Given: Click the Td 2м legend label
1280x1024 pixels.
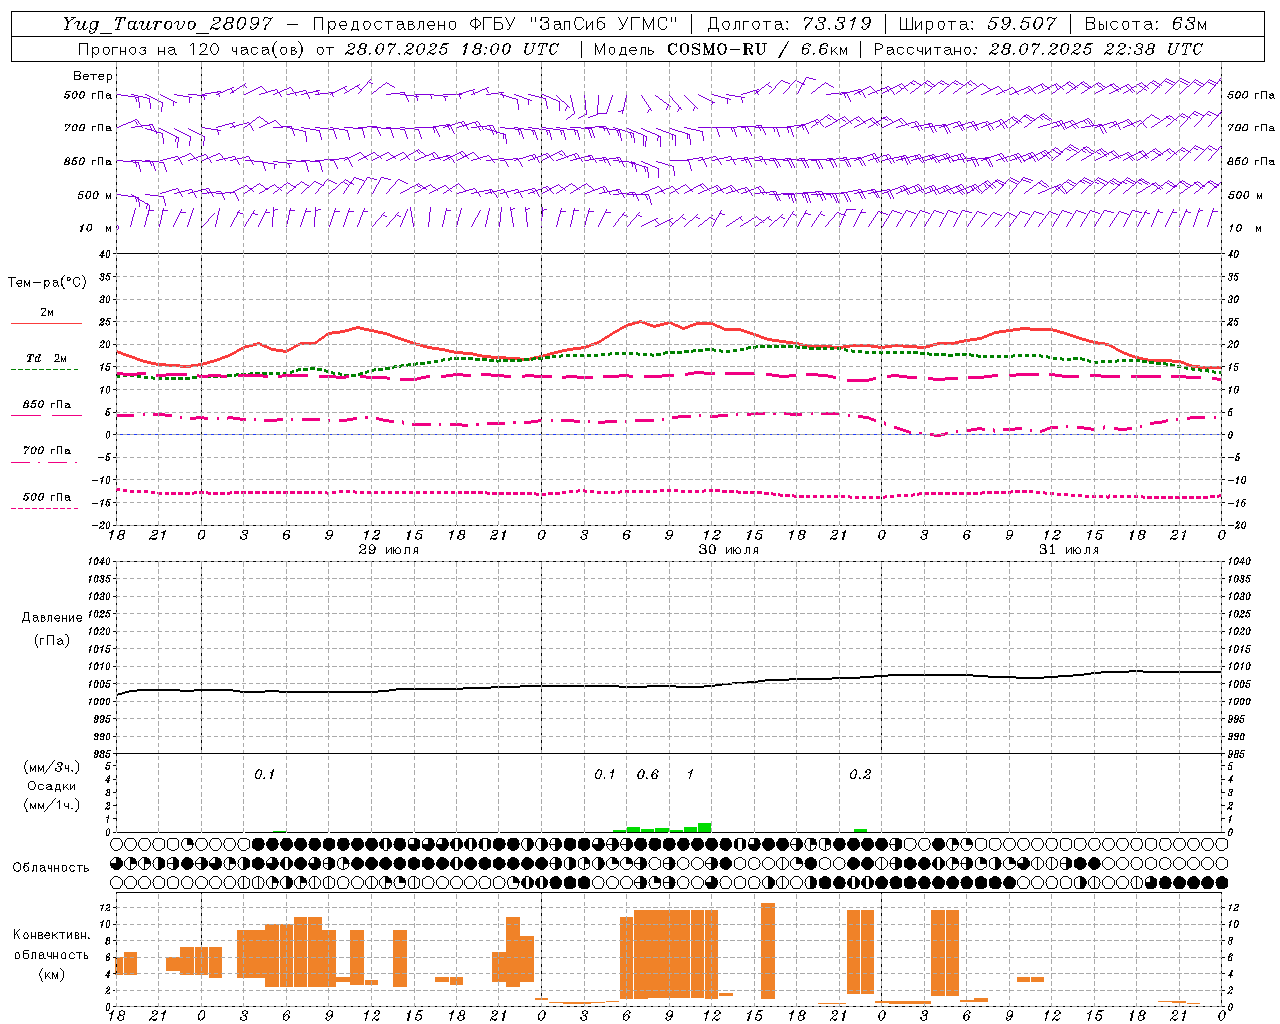Looking at the screenshot, I should tap(47, 358).
